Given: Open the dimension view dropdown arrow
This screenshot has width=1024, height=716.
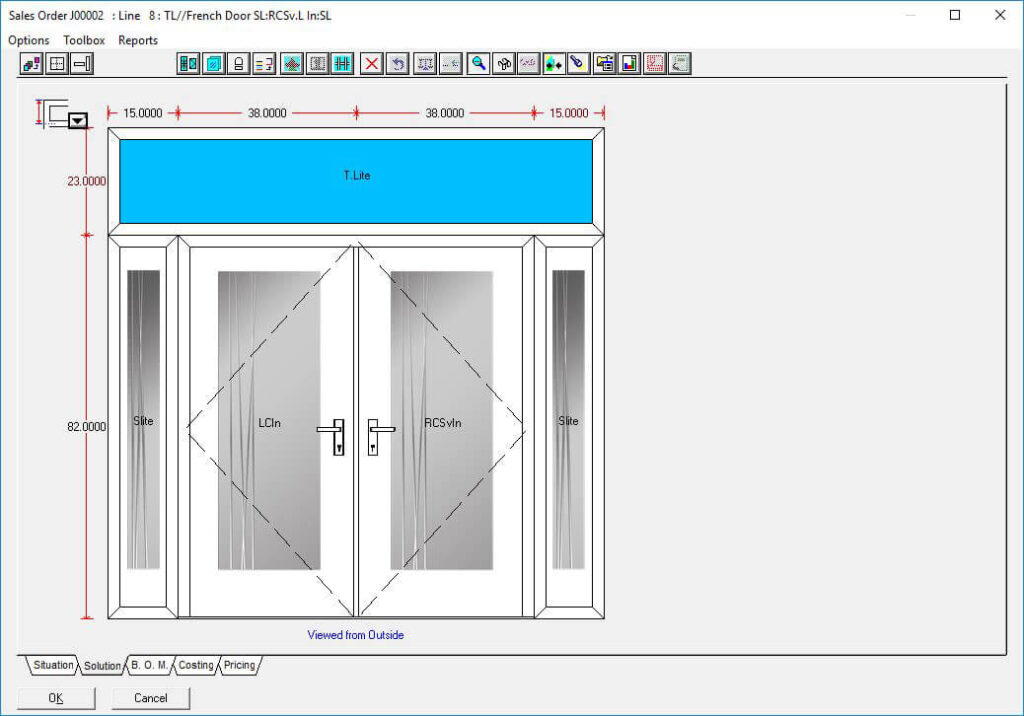Looking at the screenshot, I should [x=78, y=120].
